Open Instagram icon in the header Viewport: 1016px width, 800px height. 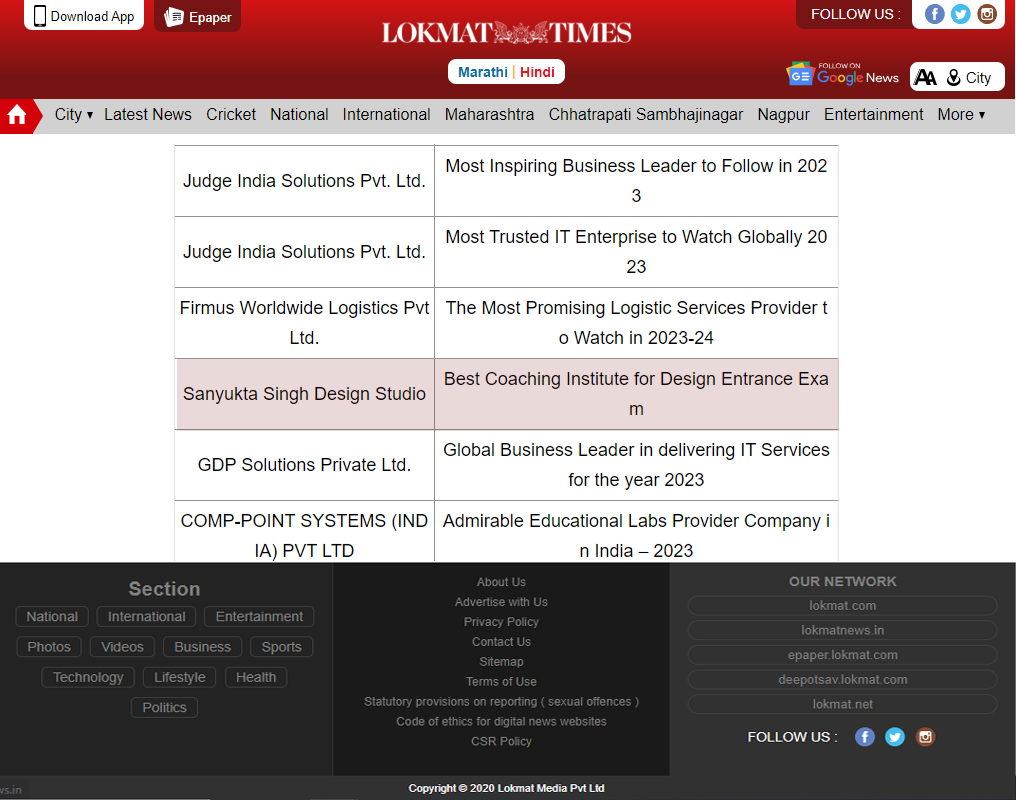tap(987, 14)
